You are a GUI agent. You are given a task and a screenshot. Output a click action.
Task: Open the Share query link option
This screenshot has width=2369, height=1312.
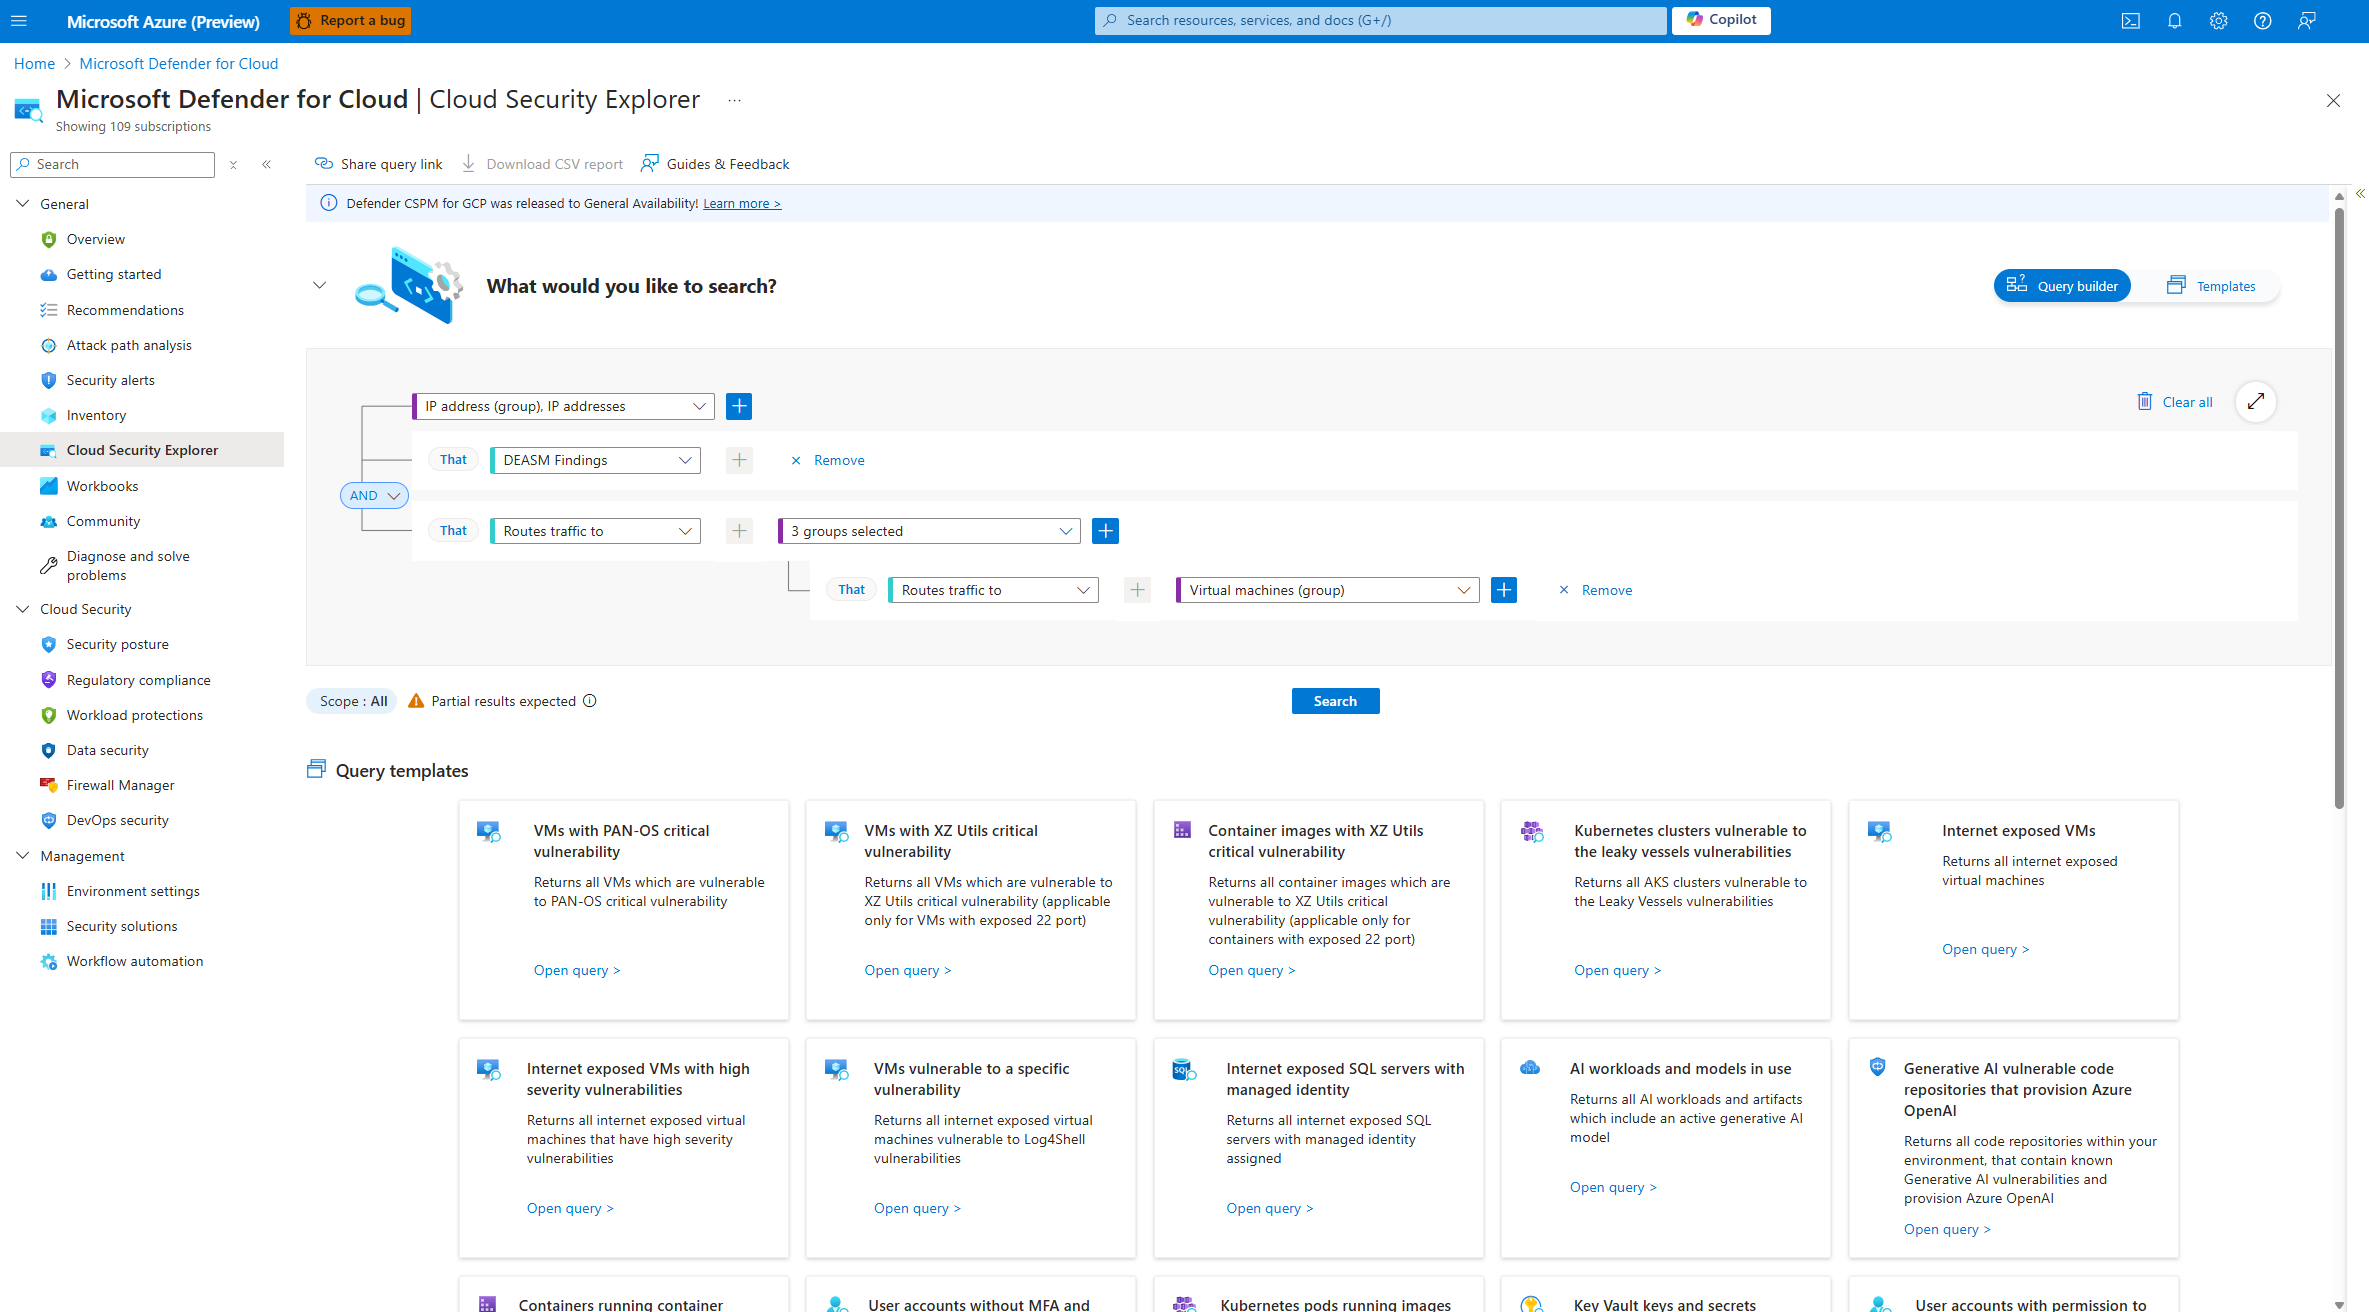pos(378,163)
